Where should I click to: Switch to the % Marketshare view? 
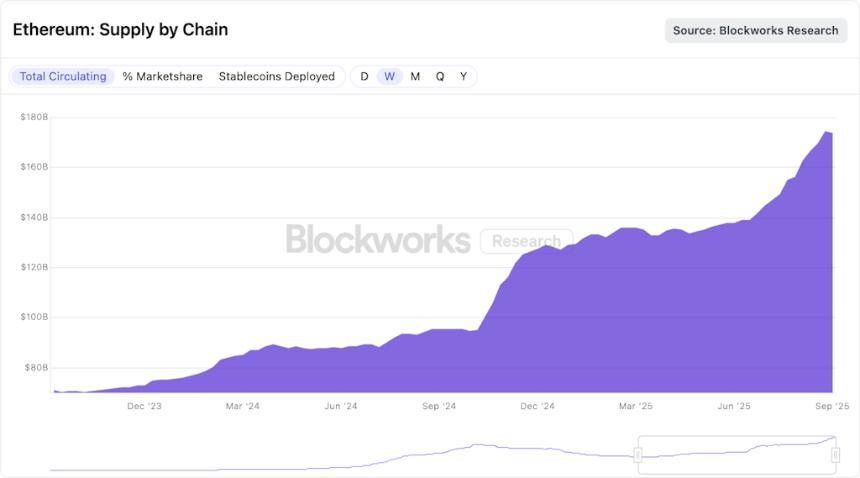[162, 77]
